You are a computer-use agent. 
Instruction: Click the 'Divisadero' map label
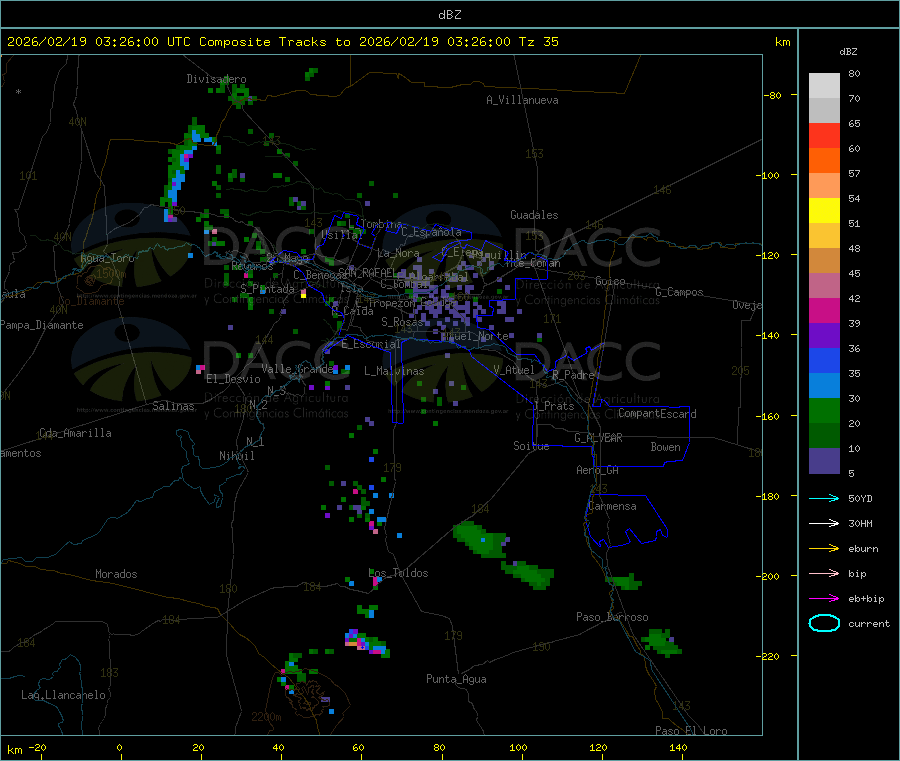pos(216,79)
